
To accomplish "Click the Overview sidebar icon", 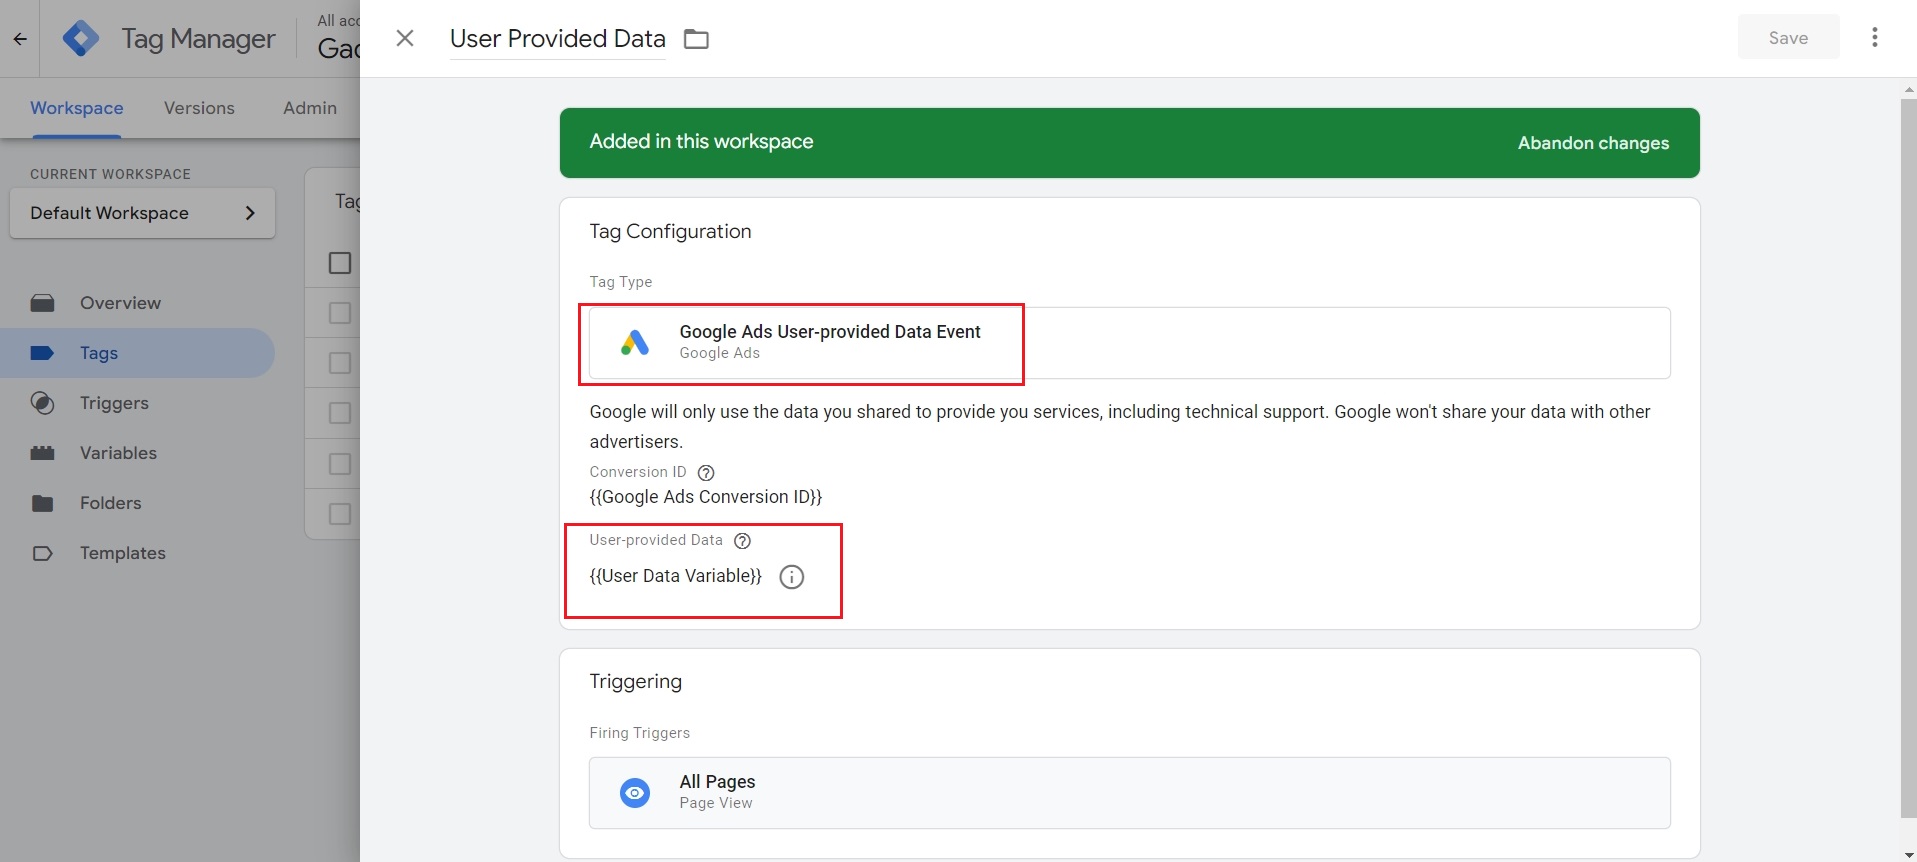I will pyautogui.click(x=42, y=303).
